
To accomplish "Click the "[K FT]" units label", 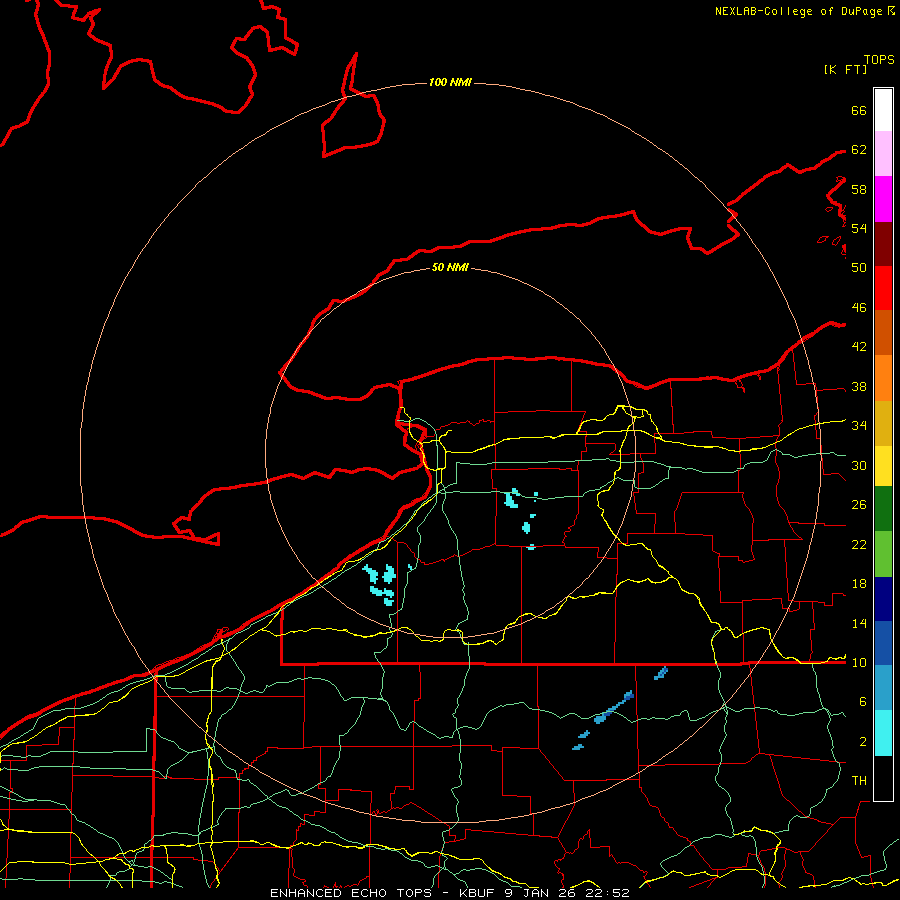I will (845, 69).
